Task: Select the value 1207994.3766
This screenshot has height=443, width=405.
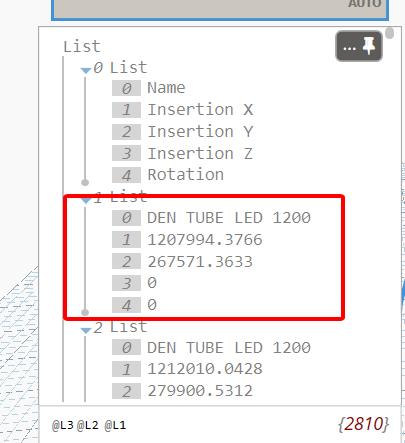Action: 205,240
